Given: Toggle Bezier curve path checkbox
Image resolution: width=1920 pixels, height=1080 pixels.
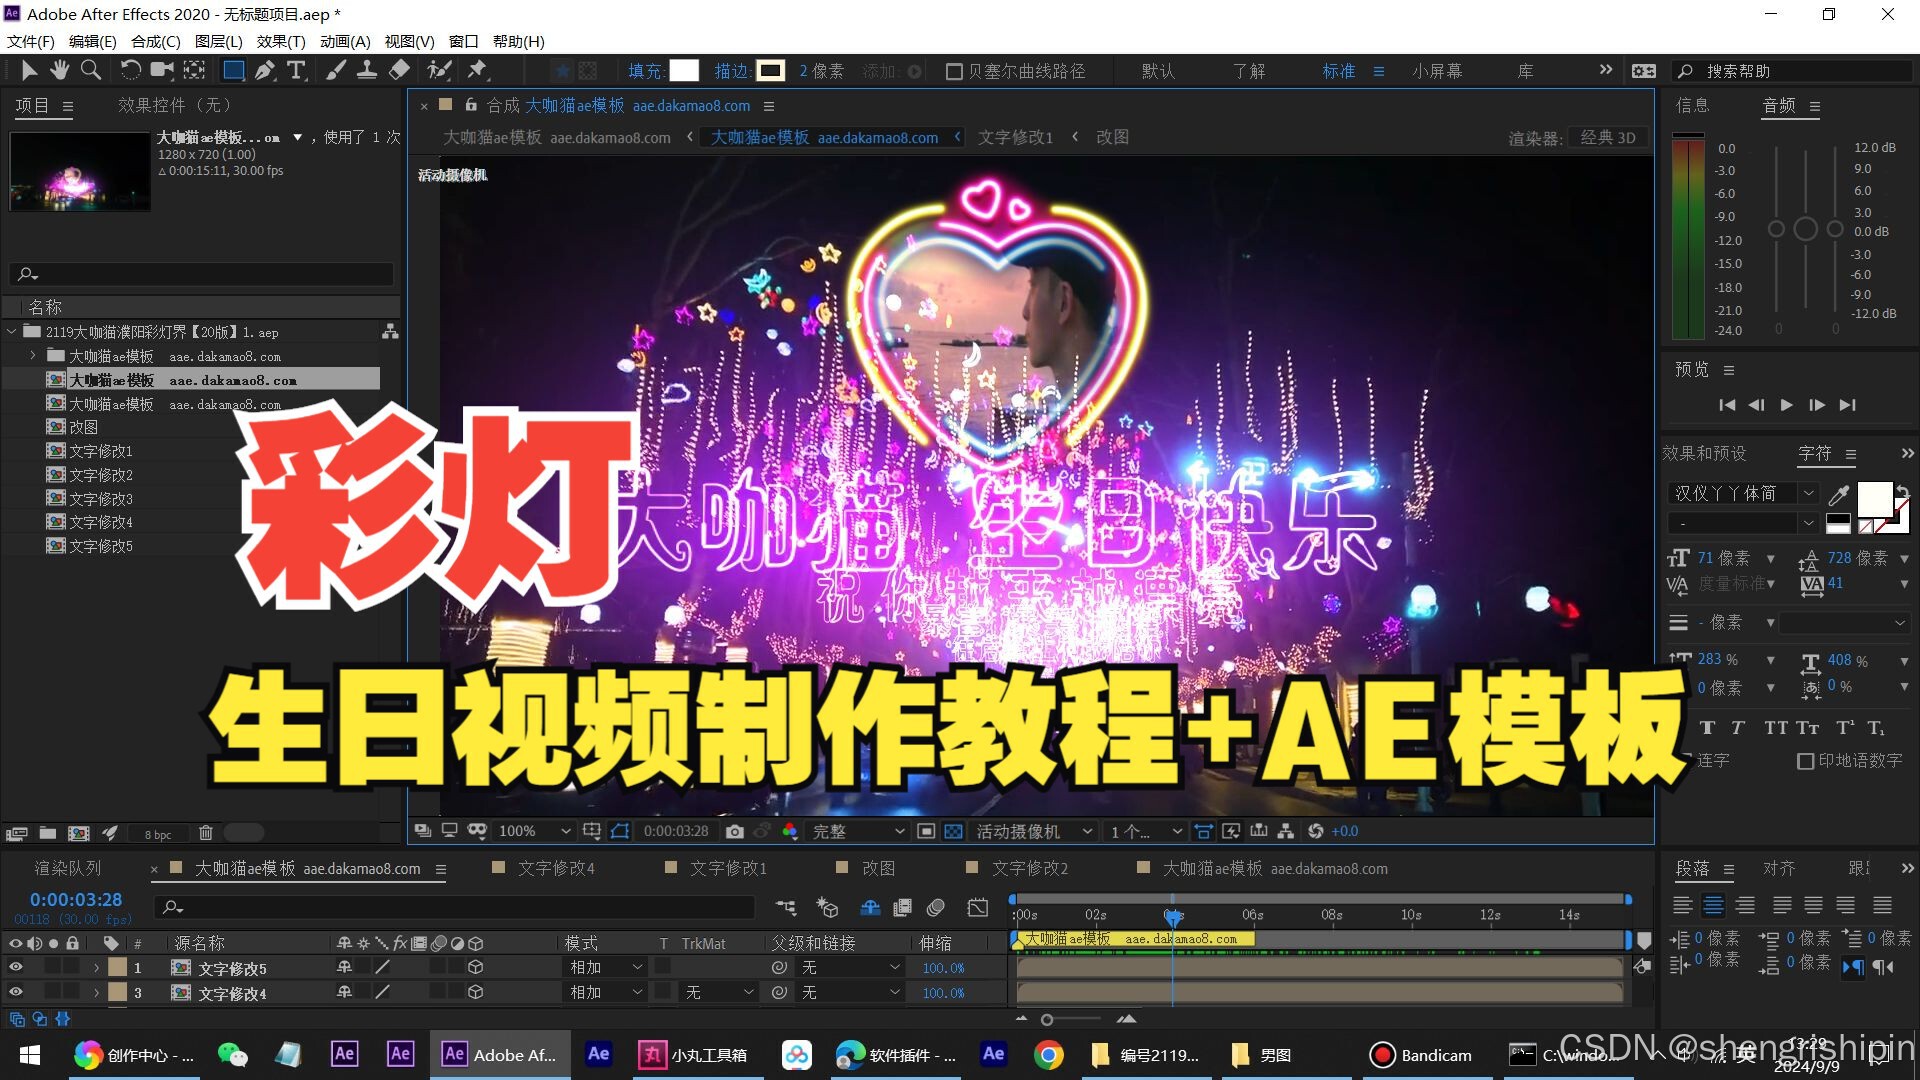Looking at the screenshot, I should click(954, 71).
